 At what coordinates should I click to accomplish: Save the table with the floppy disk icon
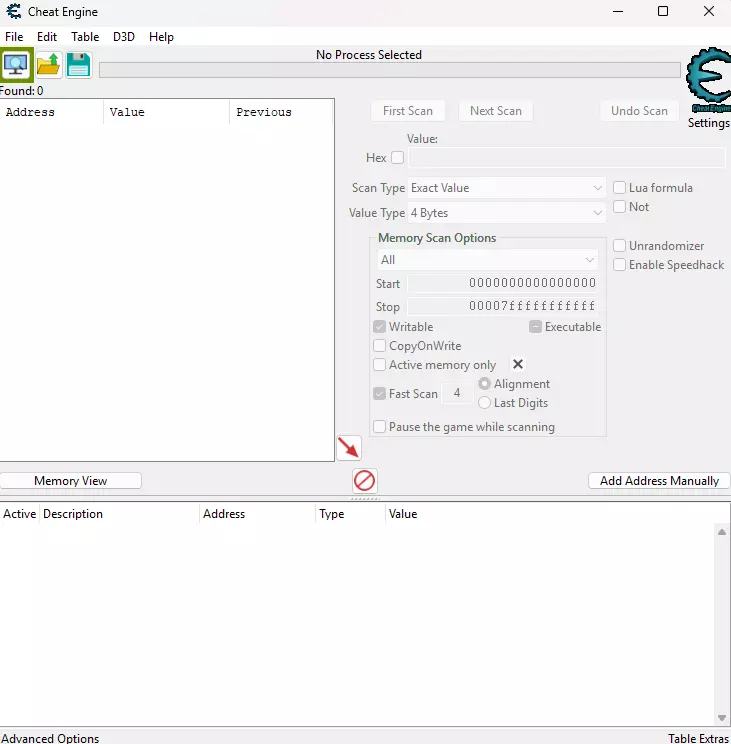tap(78, 65)
